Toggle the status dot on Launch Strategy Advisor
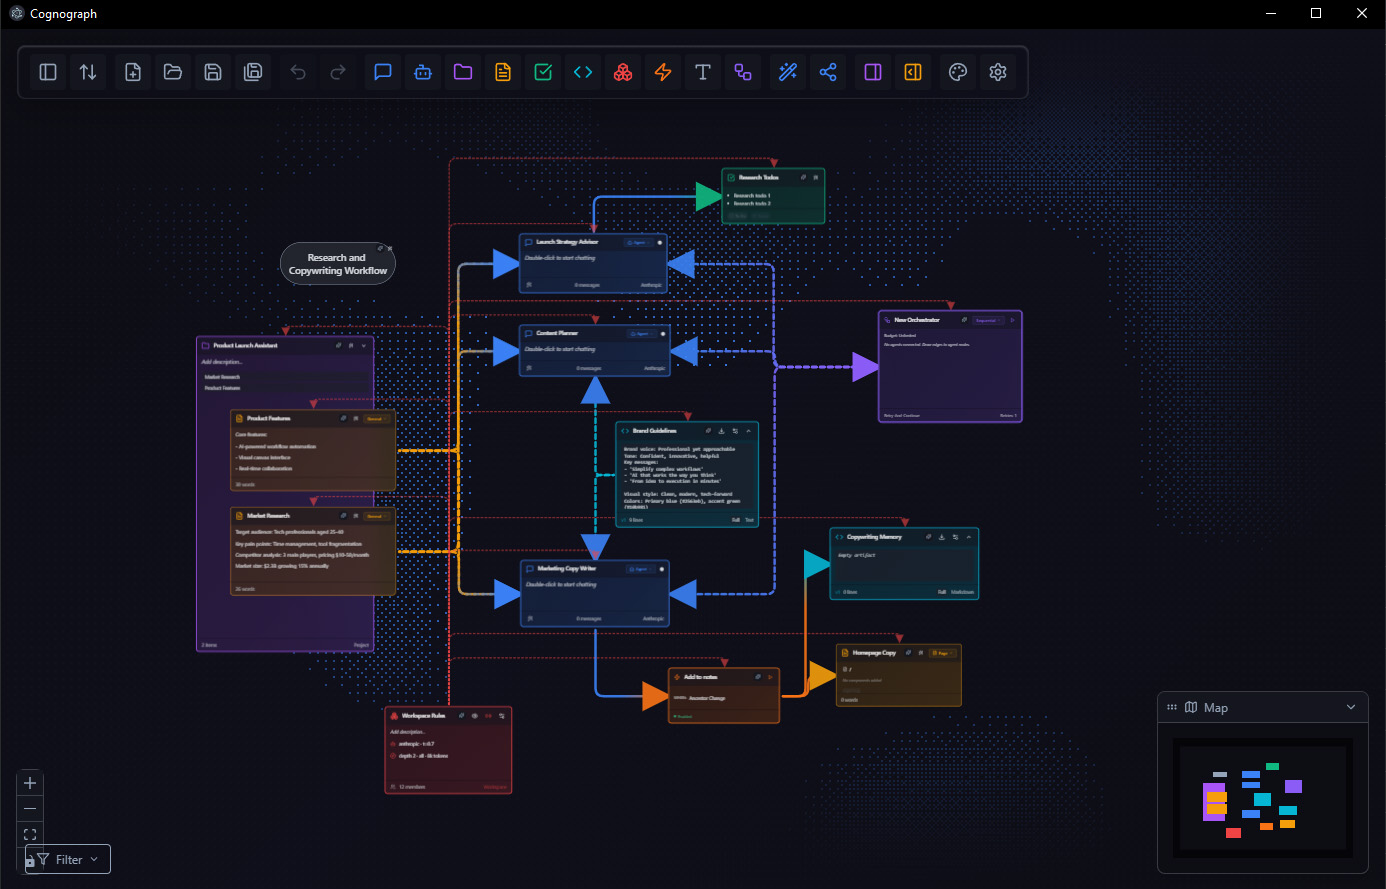This screenshot has width=1386, height=889. point(660,242)
